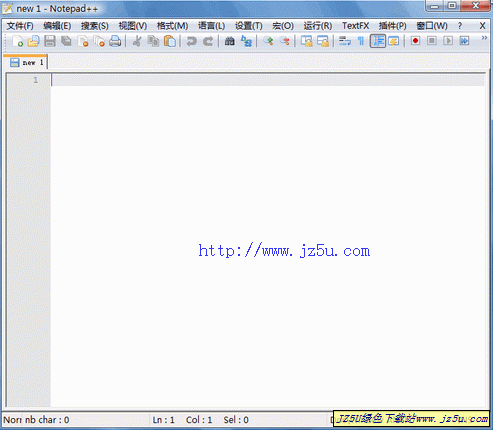Toggle synchronize vertical scrolling icon
Viewport: 493px width, 430px height.
coord(306,41)
